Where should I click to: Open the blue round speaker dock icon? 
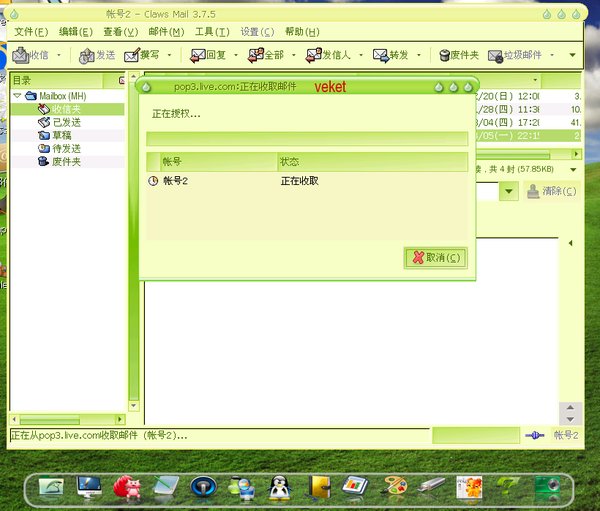tap(203, 487)
